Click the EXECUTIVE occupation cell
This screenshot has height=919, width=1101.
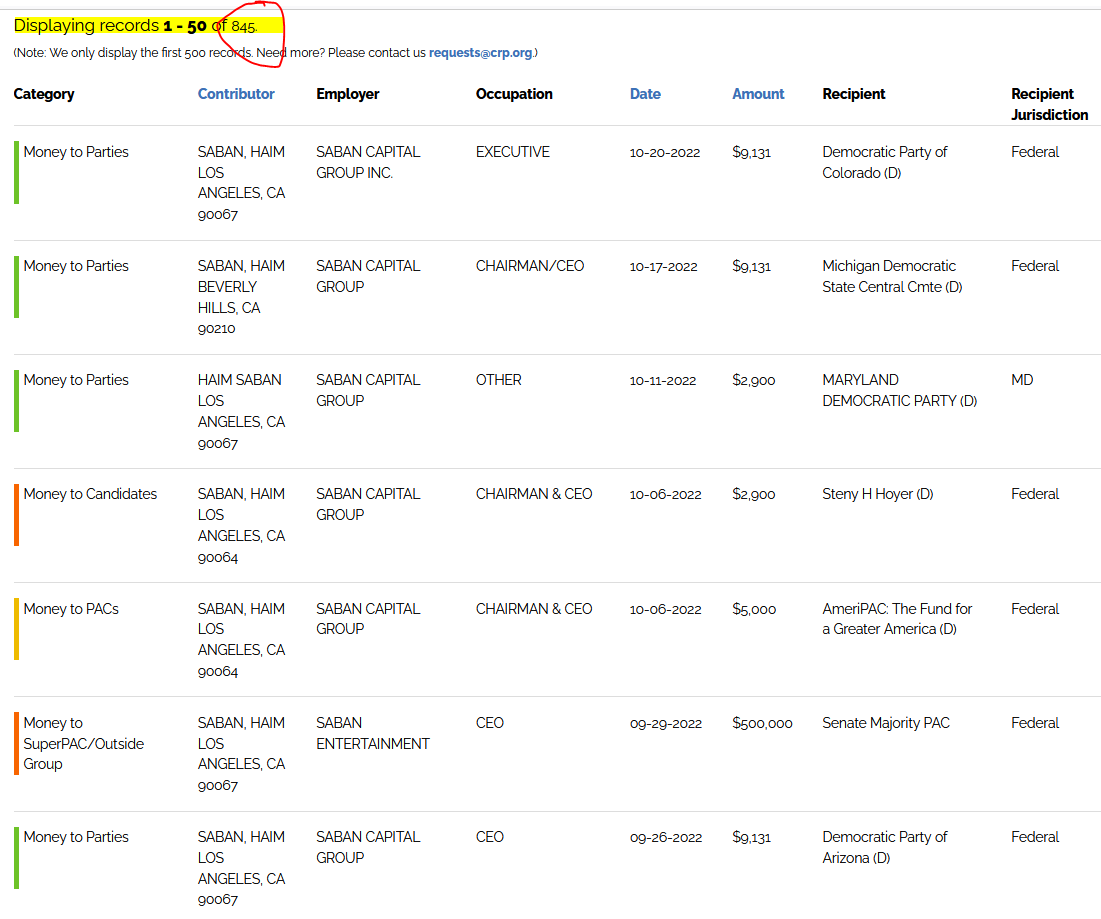pos(513,152)
